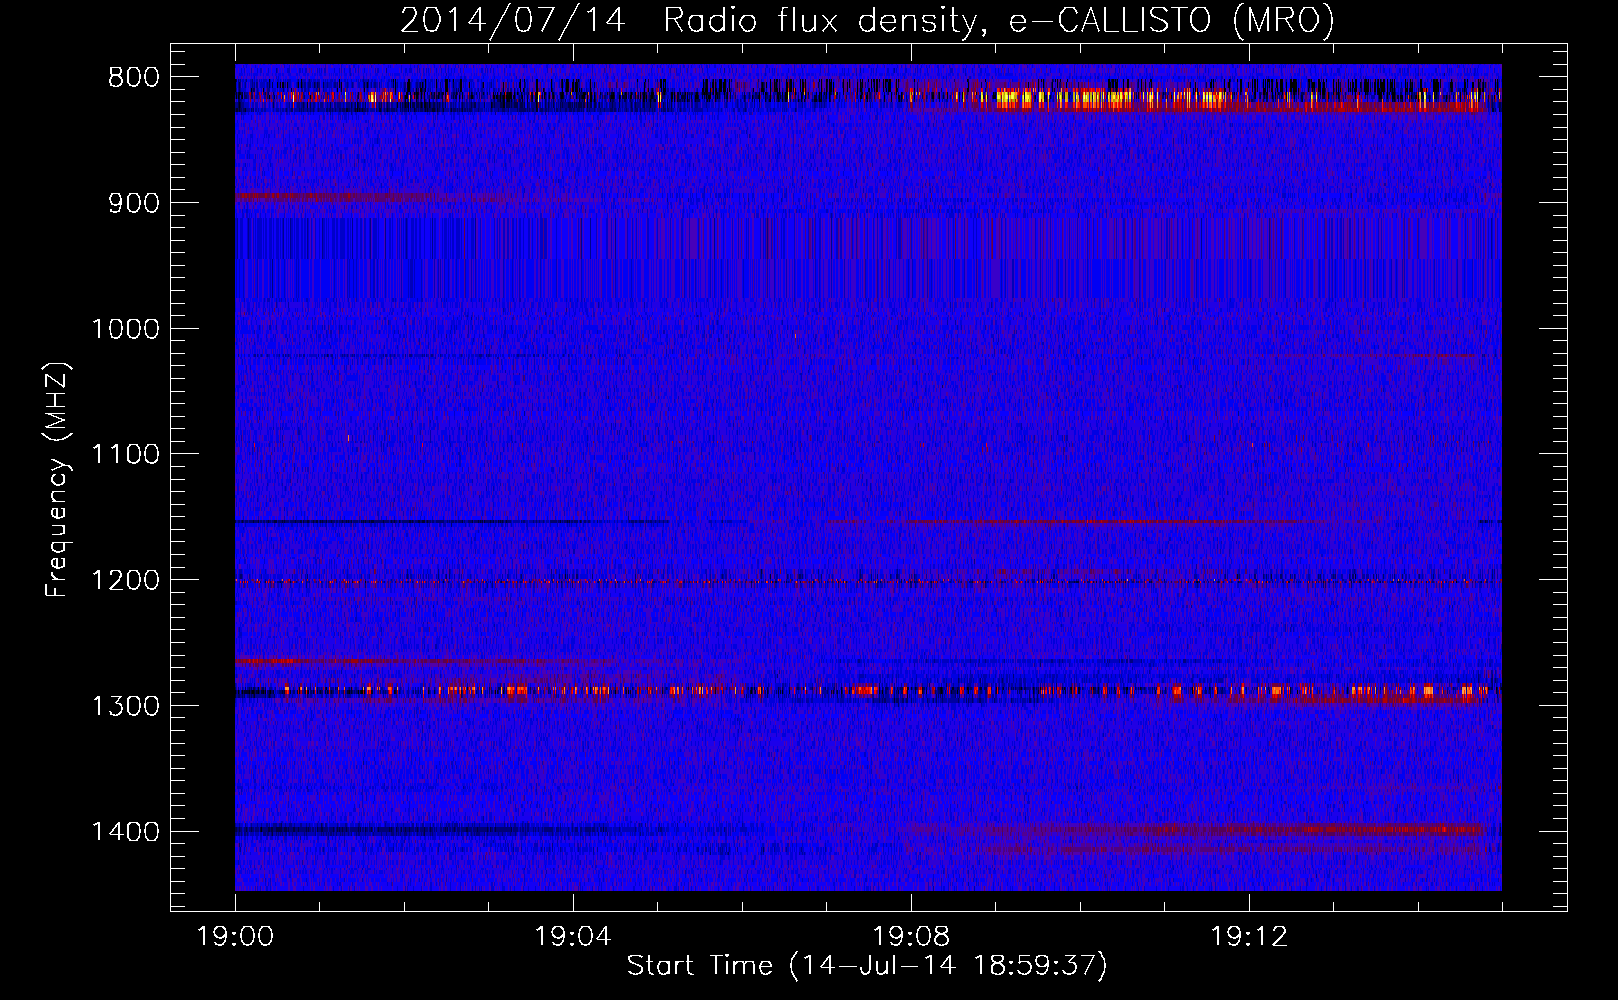The height and width of the screenshot is (1000, 1618).
Task: Click the 900 frequency axis label
Action: tap(134, 203)
